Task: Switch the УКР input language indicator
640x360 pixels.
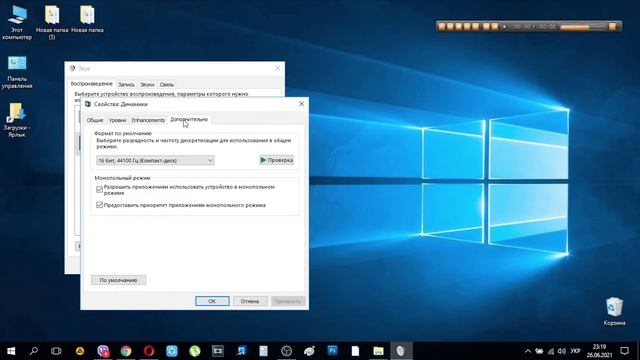Action: 576,351
